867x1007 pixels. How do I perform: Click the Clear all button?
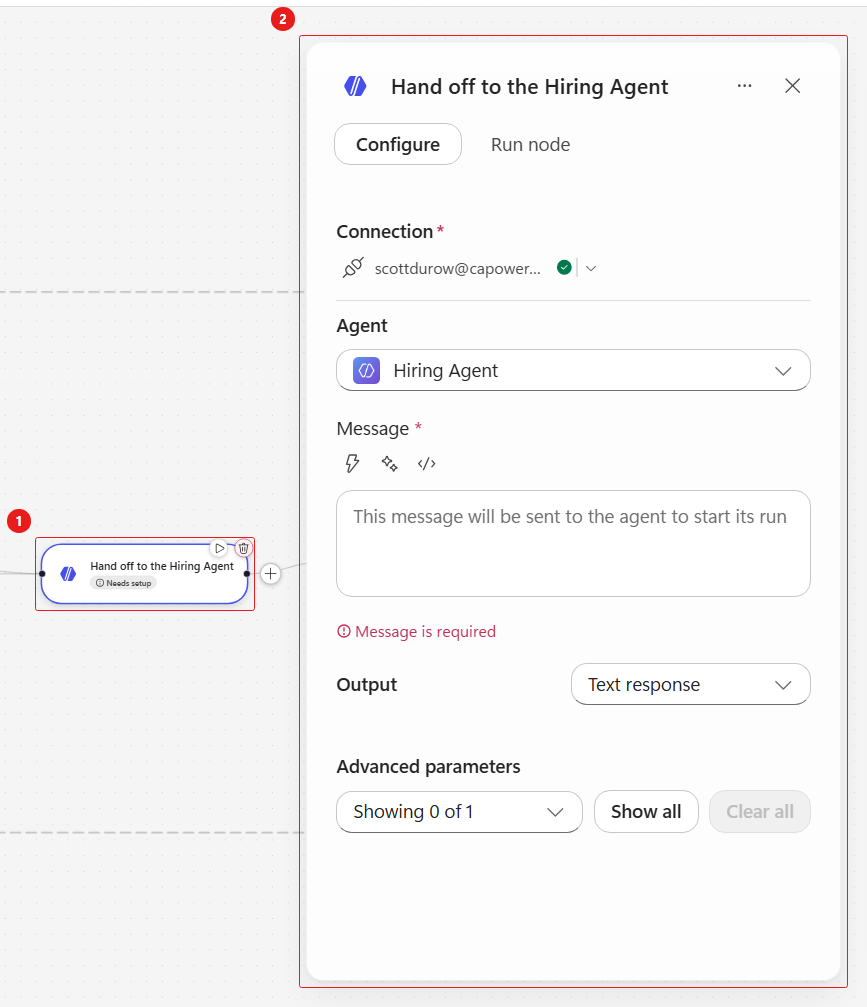pyautogui.click(x=760, y=812)
